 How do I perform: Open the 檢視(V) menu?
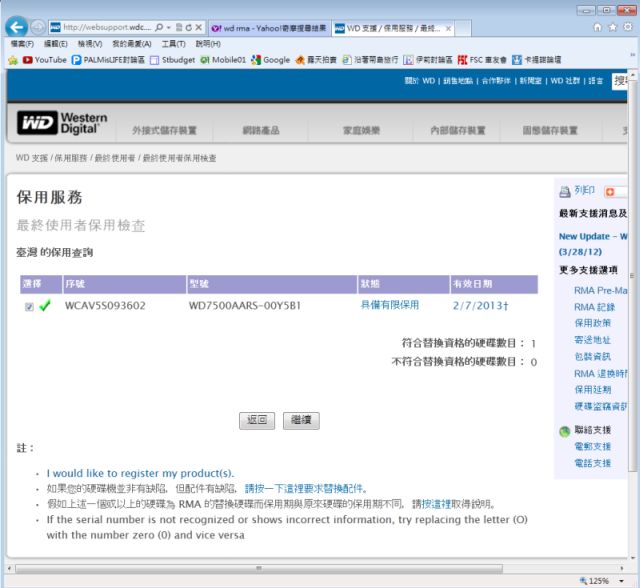pos(90,44)
